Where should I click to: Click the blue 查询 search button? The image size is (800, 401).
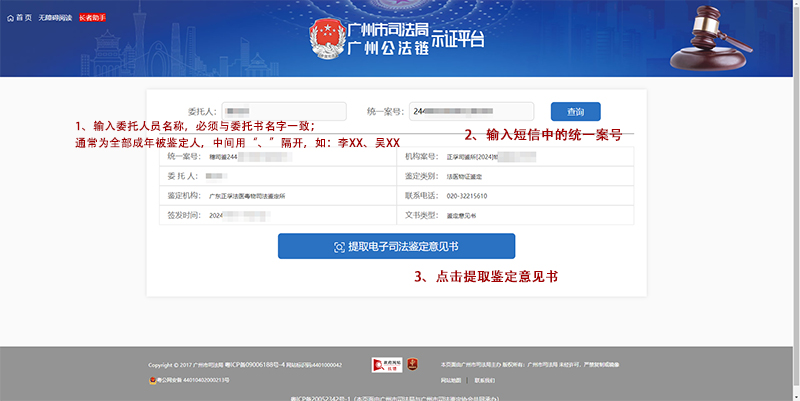[x=576, y=112]
